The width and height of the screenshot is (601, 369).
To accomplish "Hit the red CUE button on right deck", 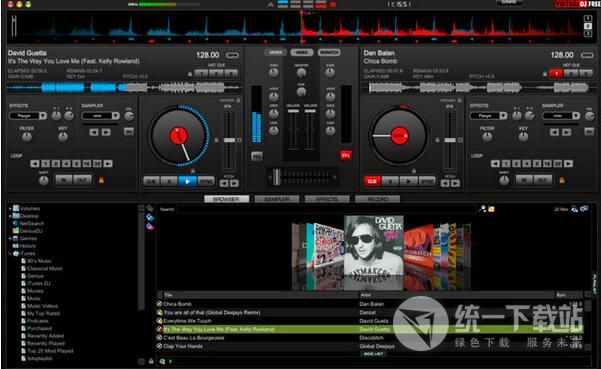I will pos(372,181).
